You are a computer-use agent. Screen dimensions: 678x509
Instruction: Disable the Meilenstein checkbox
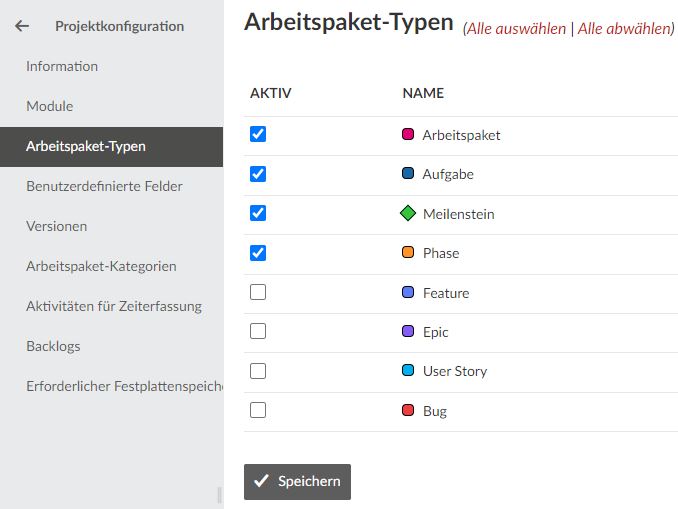(258, 213)
